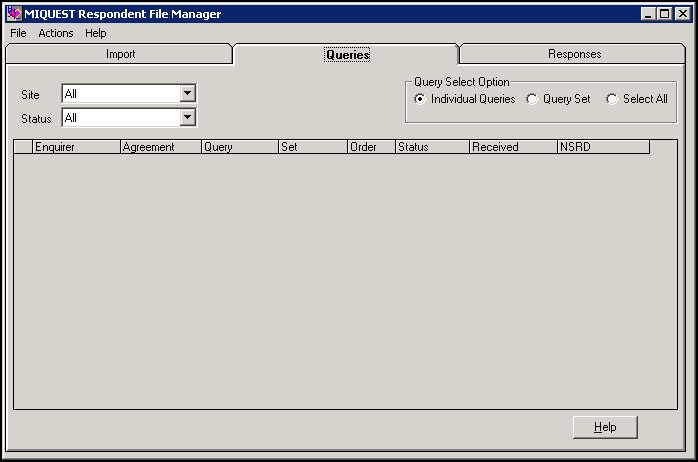Image resolution: width=698 pixels, height=462 pixels.
Task: Select the Individual Queries radio button
Action: [x=420, y=99]
